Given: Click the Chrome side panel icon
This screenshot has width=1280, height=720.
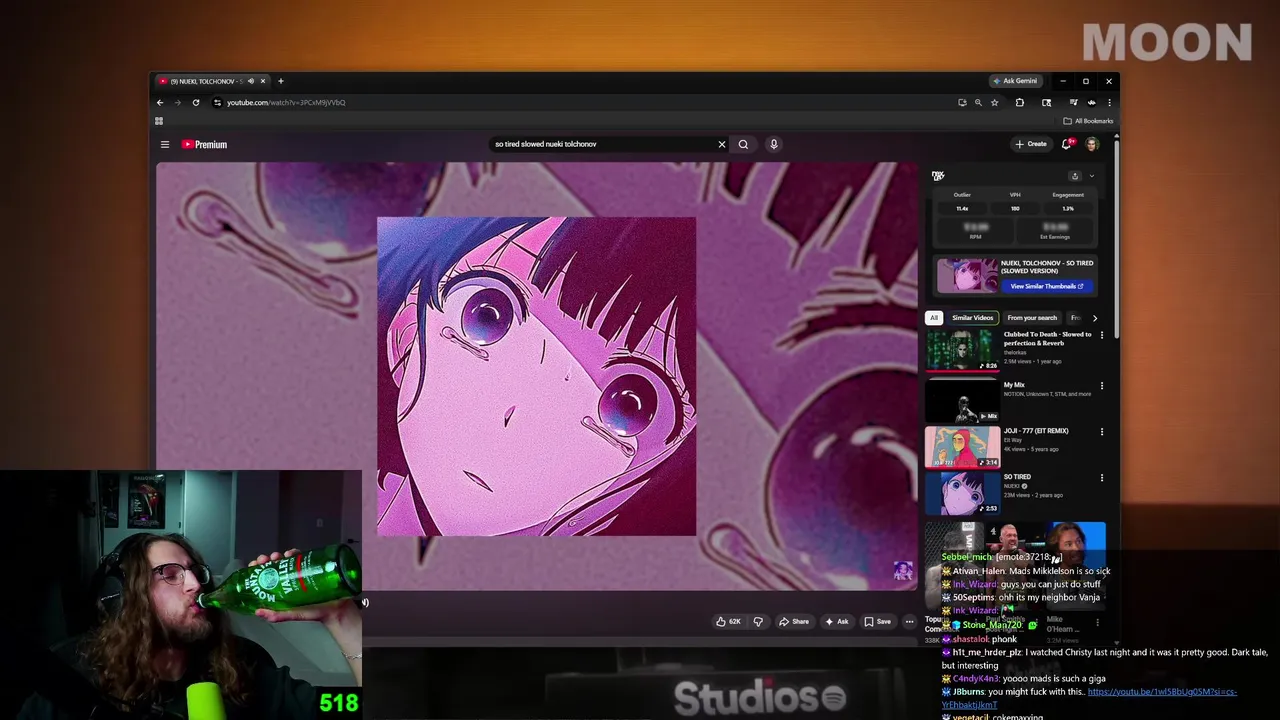Looking at the screenshot, I should (1046, 102).
